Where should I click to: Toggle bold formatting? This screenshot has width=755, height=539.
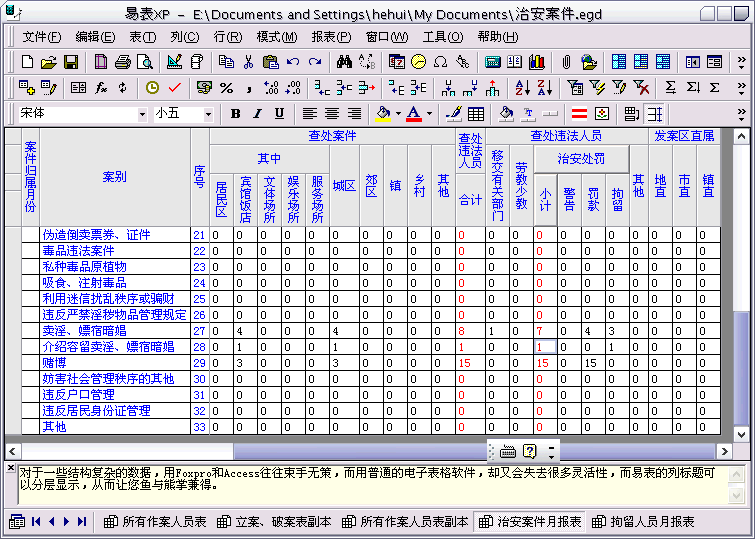(x=235, y=114)
